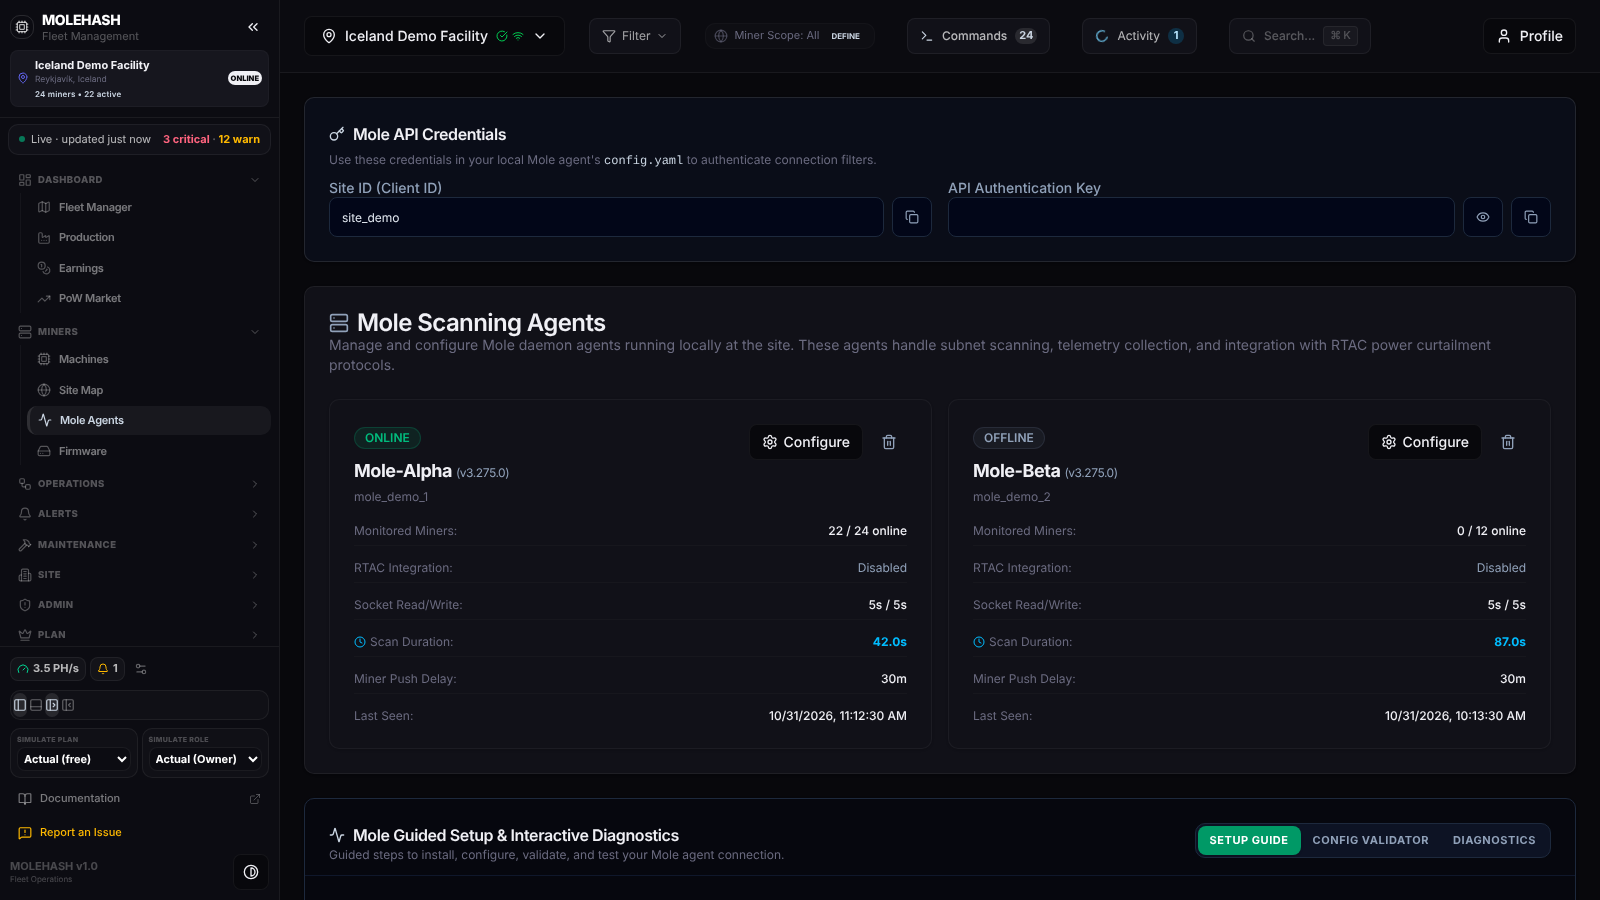Screen dimensions: 1600x900
Task: Toggle the collapse-left panel layout icon
Action: tap(68, 705)
